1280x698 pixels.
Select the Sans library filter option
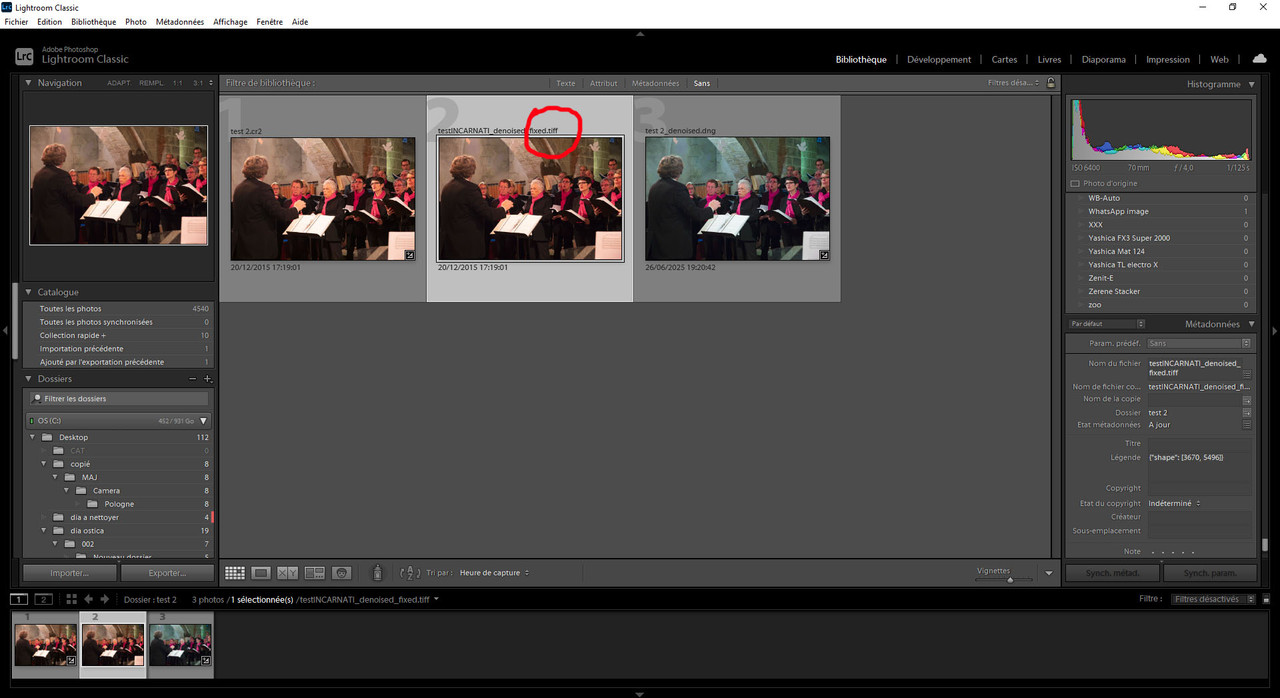point(702,83)
